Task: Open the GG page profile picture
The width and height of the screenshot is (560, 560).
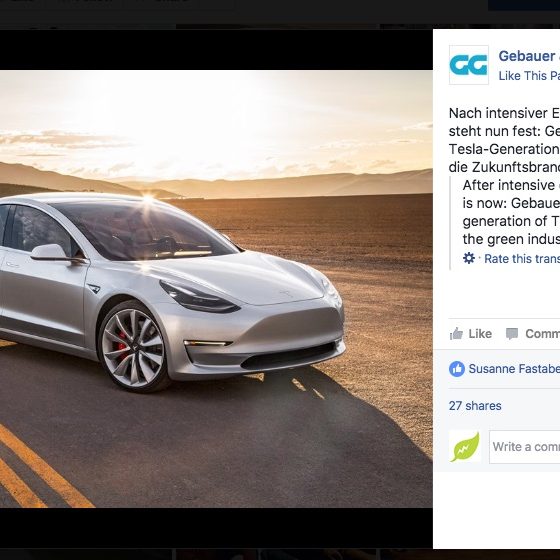Action: [x=469, y=65]
